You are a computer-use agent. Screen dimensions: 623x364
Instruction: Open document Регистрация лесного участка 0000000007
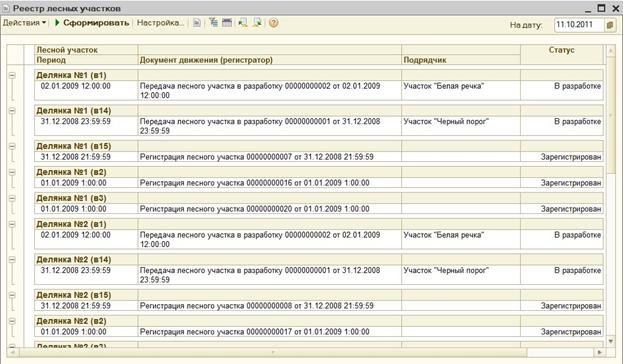tap(257, 157)
